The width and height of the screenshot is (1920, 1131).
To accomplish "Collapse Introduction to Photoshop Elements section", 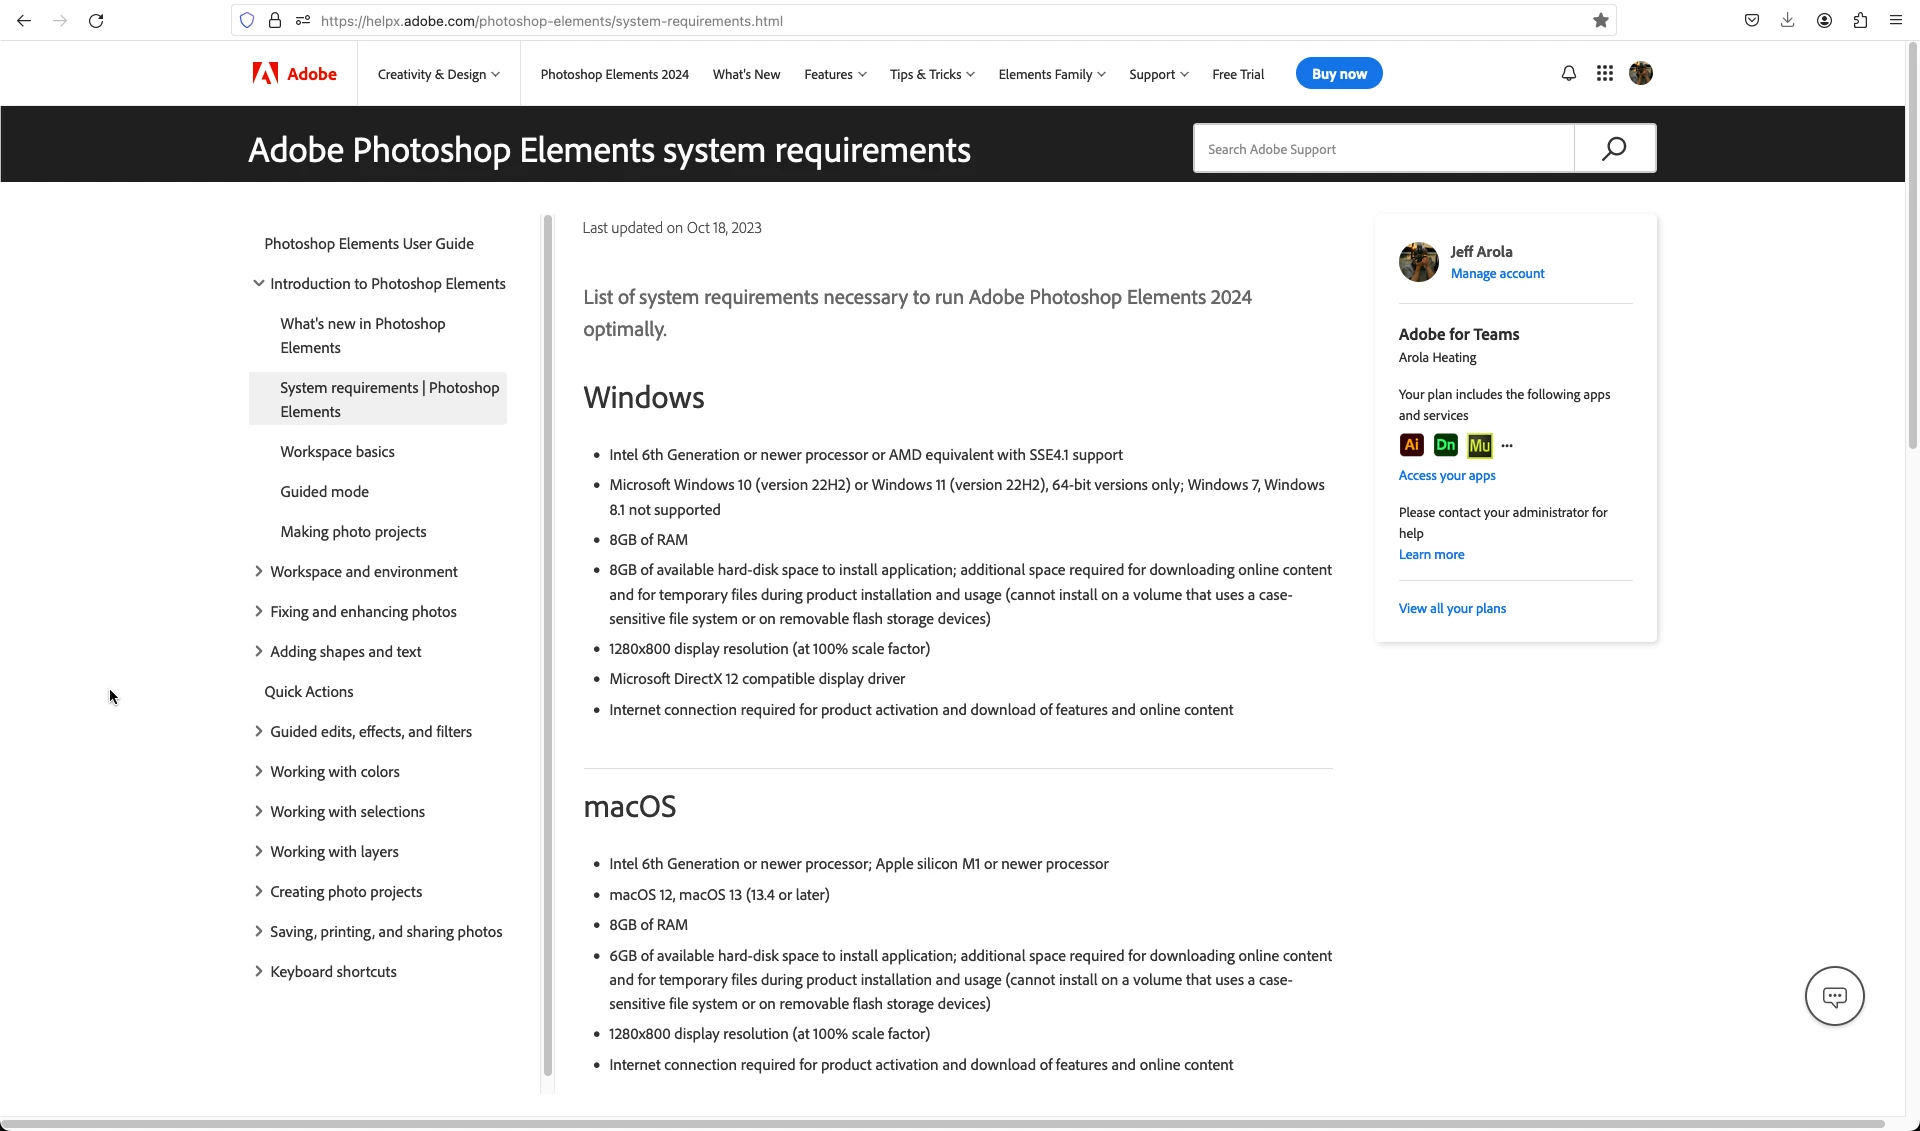I will tap(259, 283).
